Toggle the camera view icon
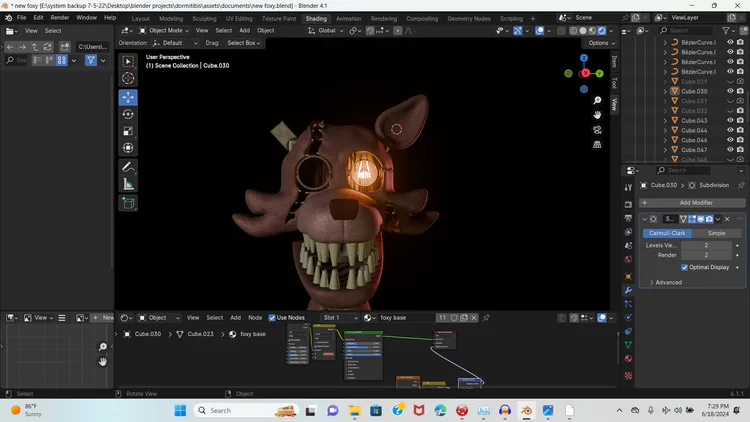The width and height of the screenshot is (750, 422). coord(597,130)
